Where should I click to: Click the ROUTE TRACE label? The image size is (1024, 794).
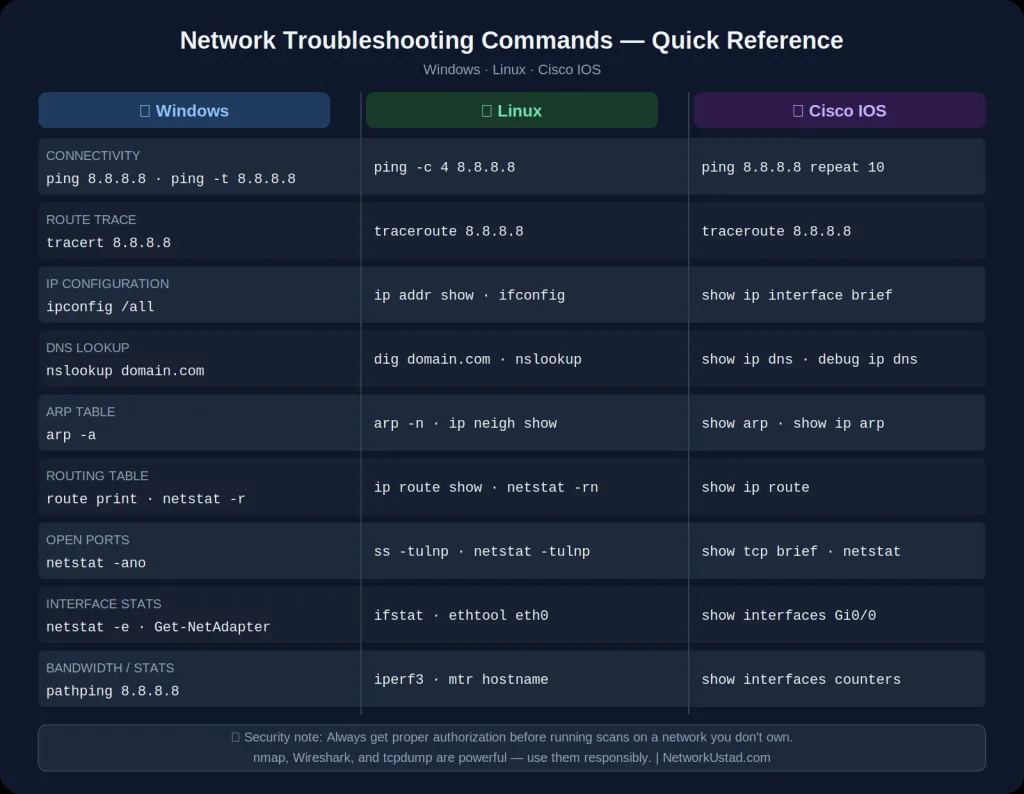point(91,219)
